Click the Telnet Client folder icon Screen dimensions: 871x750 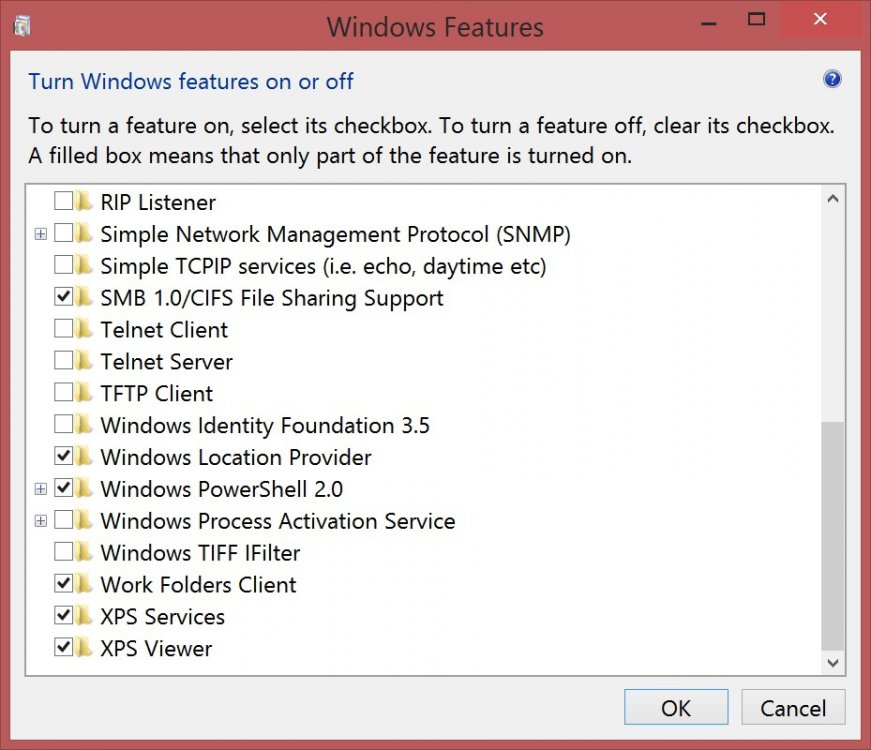[83, 329]
